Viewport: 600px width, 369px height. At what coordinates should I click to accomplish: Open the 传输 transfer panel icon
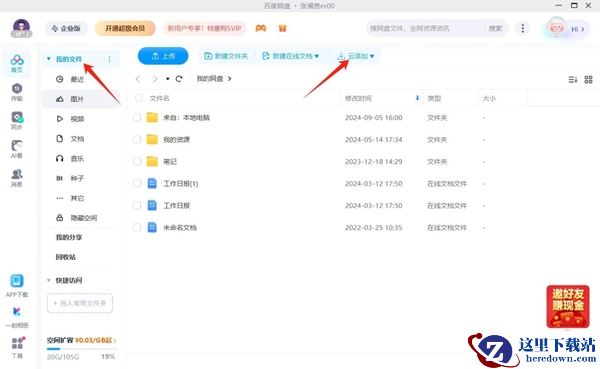17,92
